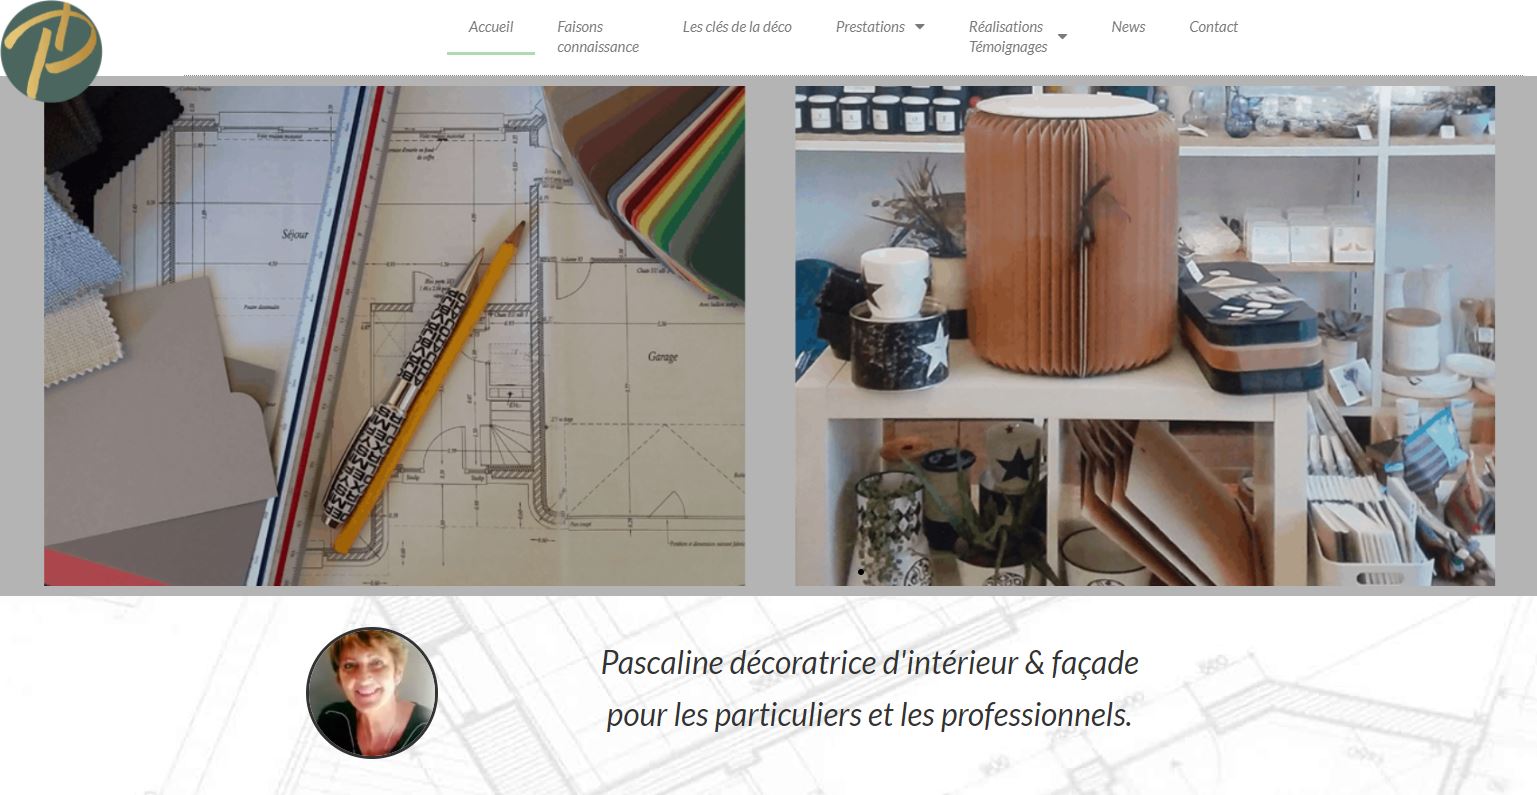Viewport: 1537px width, 795px height.
Task: Click the 'Pascaline décoratrice d'intérieur & façade' text
Action: (x=869, y=662)
